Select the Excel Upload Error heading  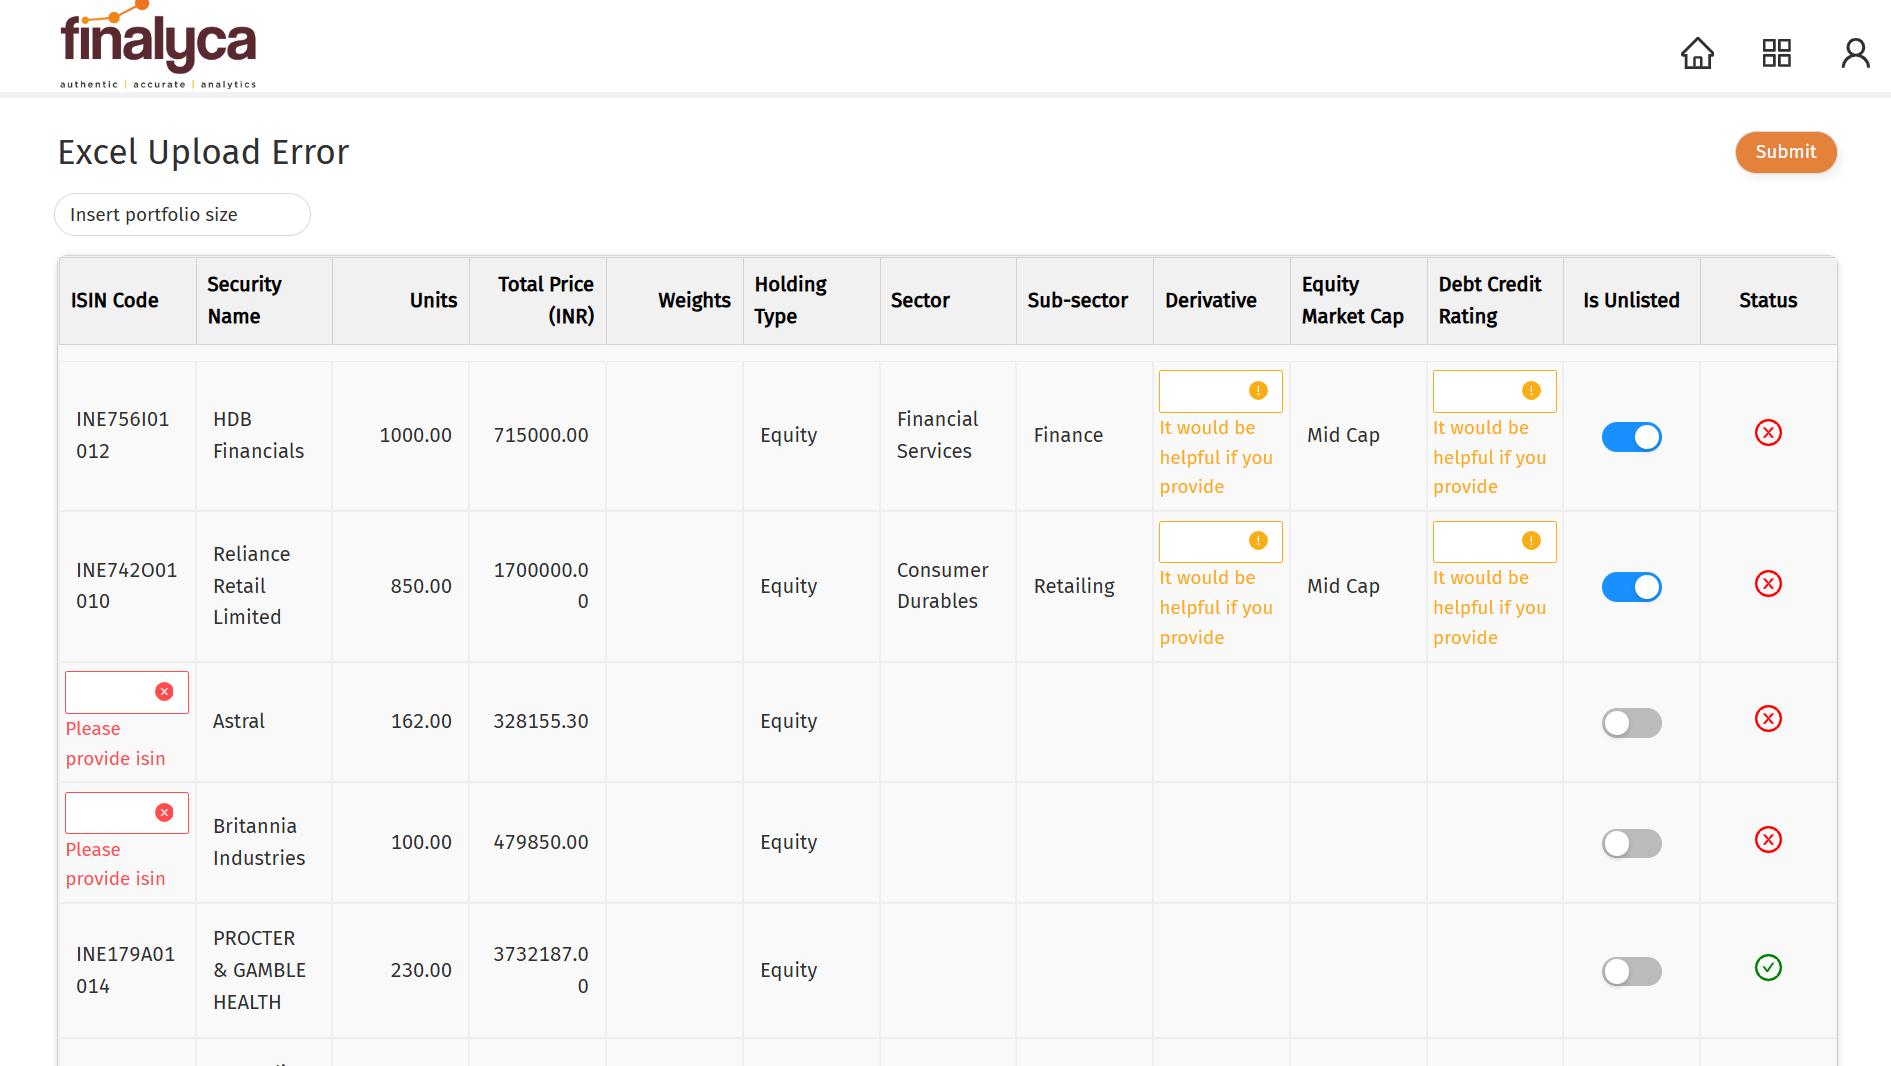(203, 152)
